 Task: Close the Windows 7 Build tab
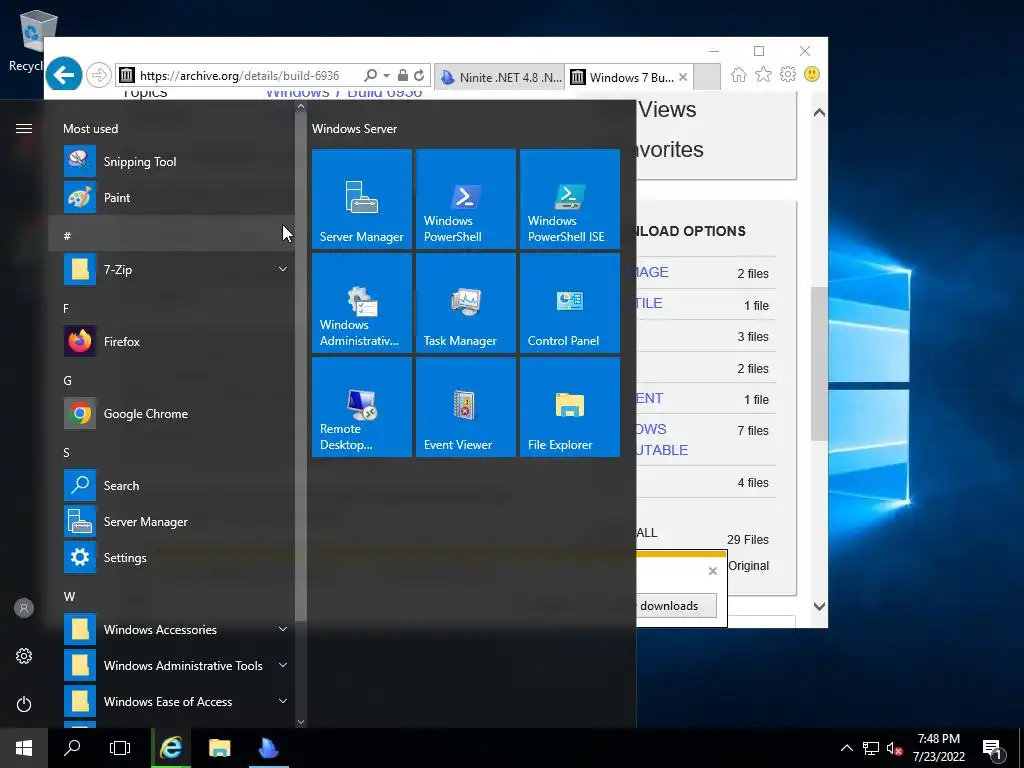683,77
